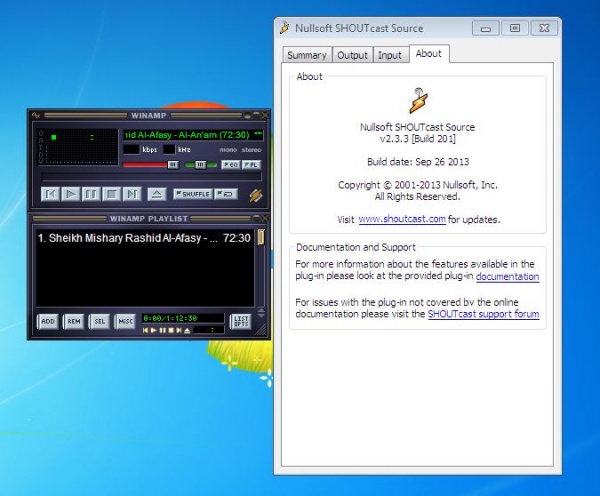Click mini eject button in Winamp Playlist
600x496 pixels.
[x=187, y=330]
